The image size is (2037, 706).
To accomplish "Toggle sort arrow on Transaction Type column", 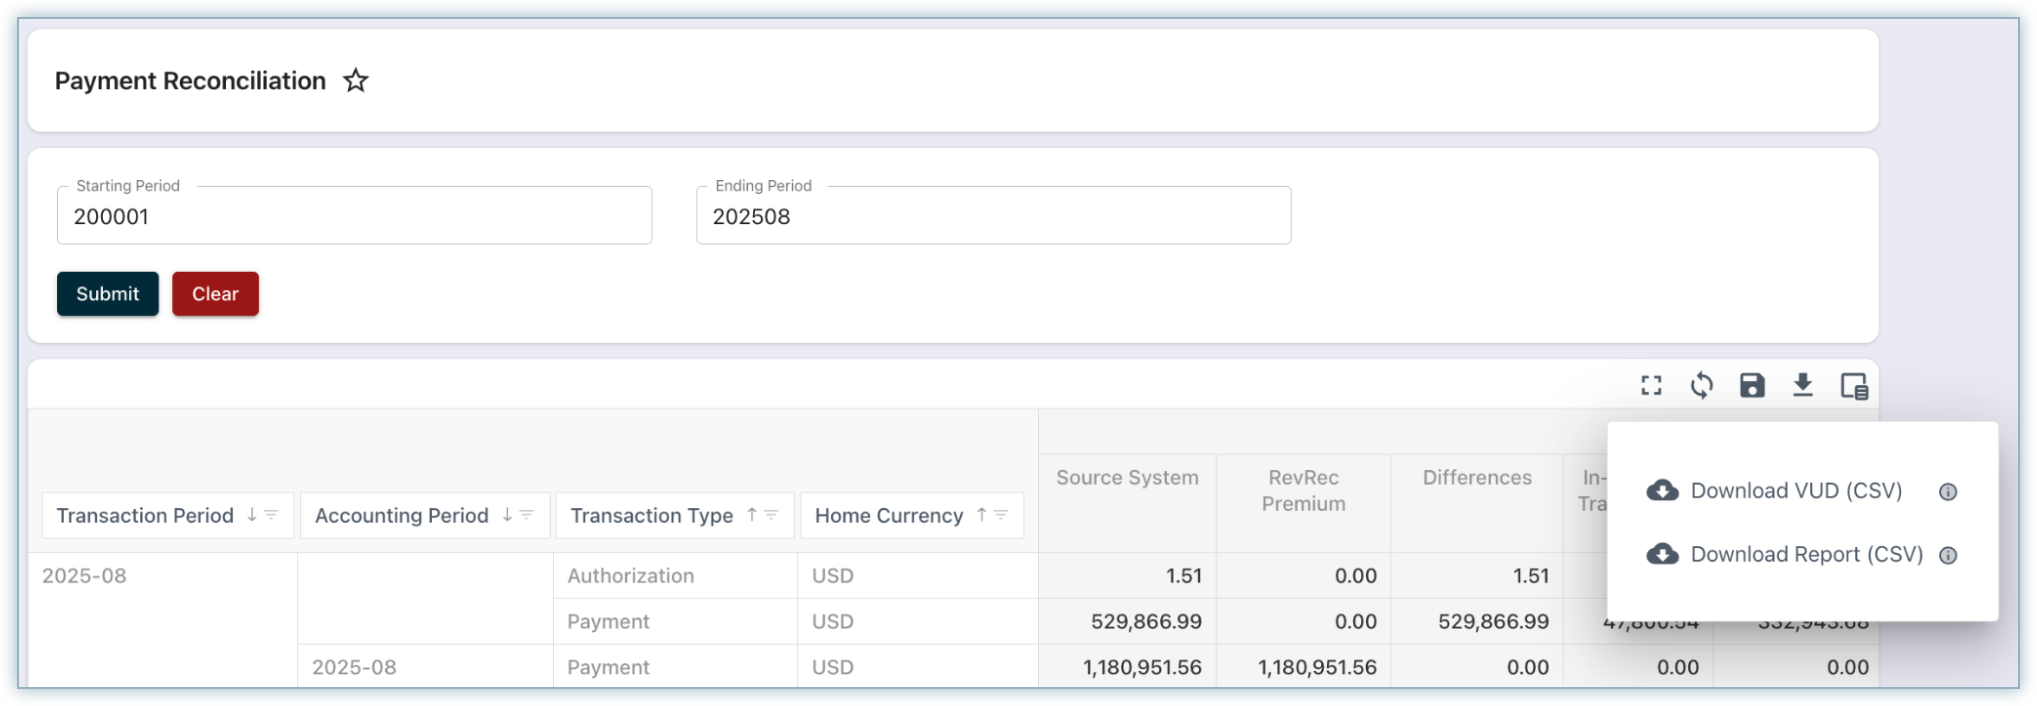I will (751, 515).
